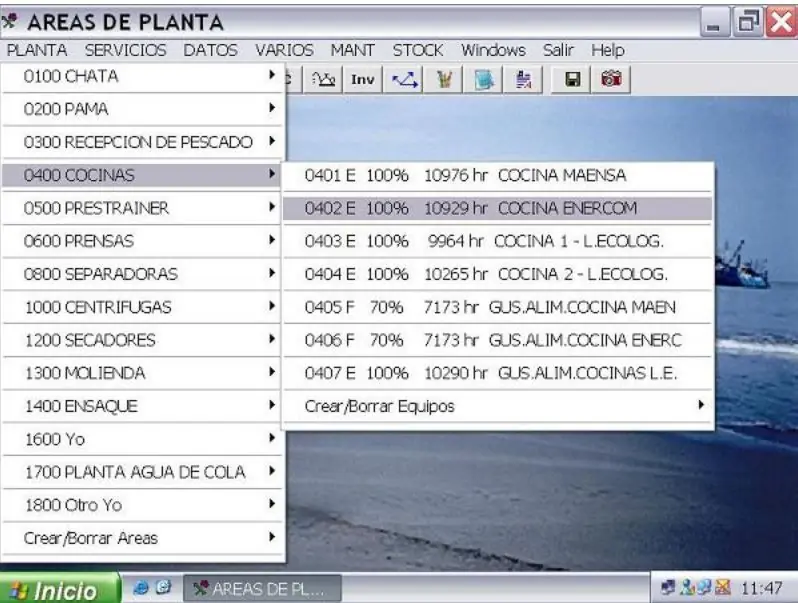Open the MANT menu

click(352, 50)
